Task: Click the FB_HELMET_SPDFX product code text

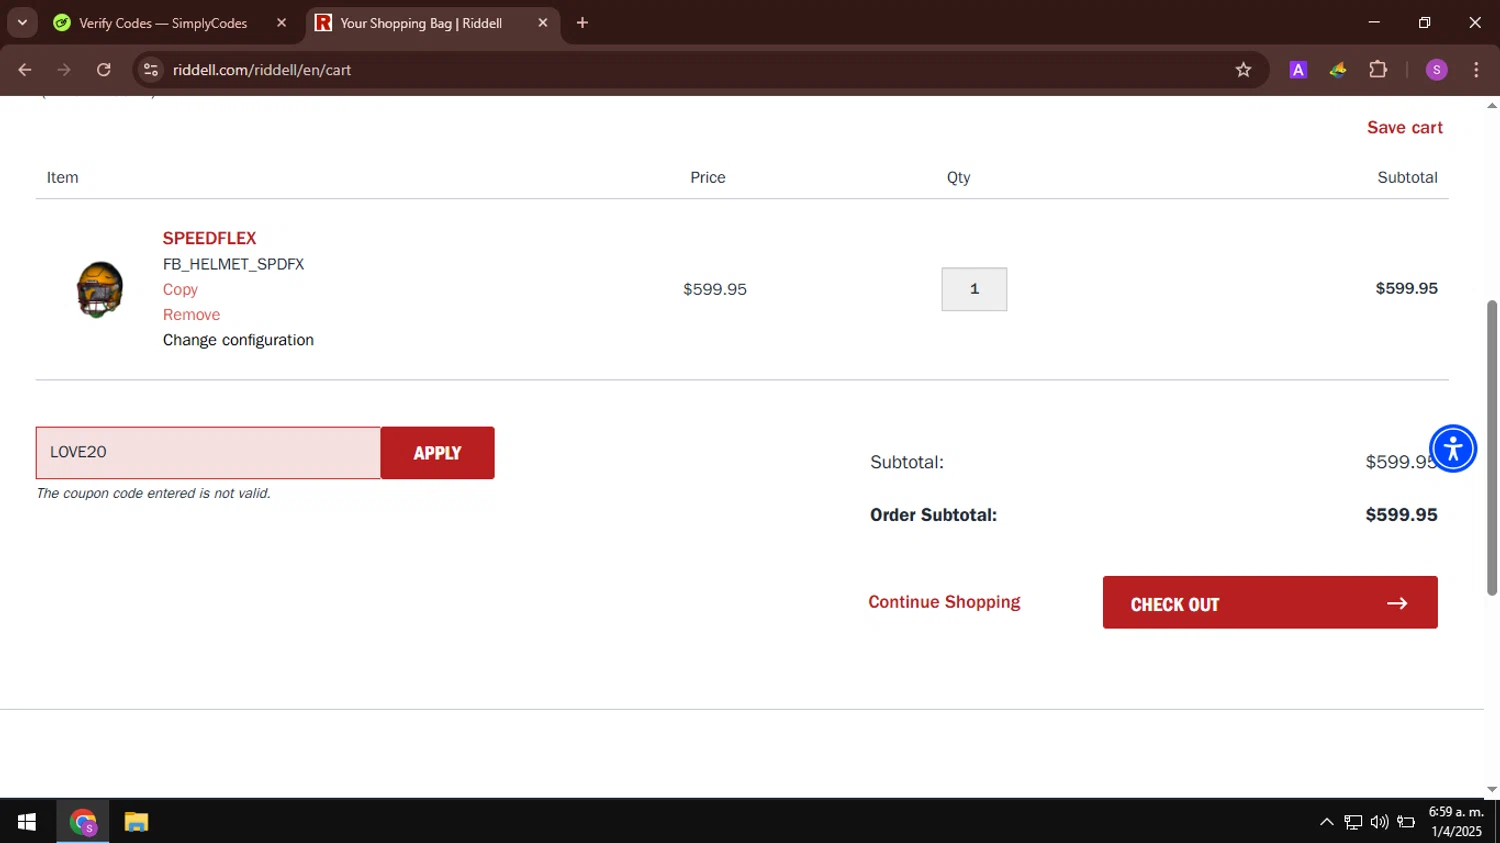Action: [x=233, y=264]
